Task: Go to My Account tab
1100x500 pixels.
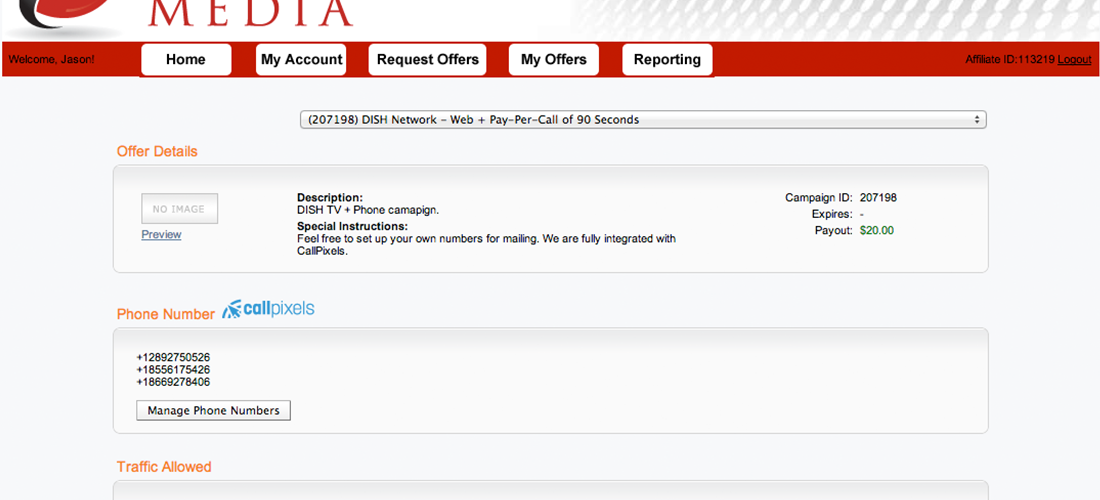Action: (x=301, y=60)
